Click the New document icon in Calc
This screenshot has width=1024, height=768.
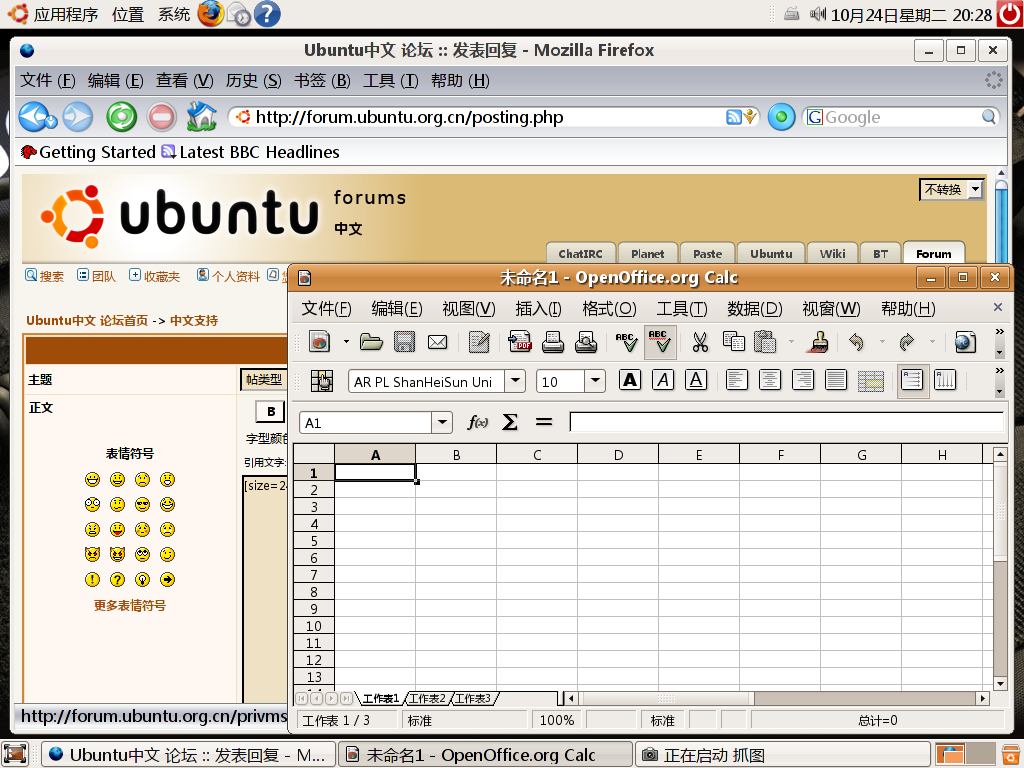[319, 342]
